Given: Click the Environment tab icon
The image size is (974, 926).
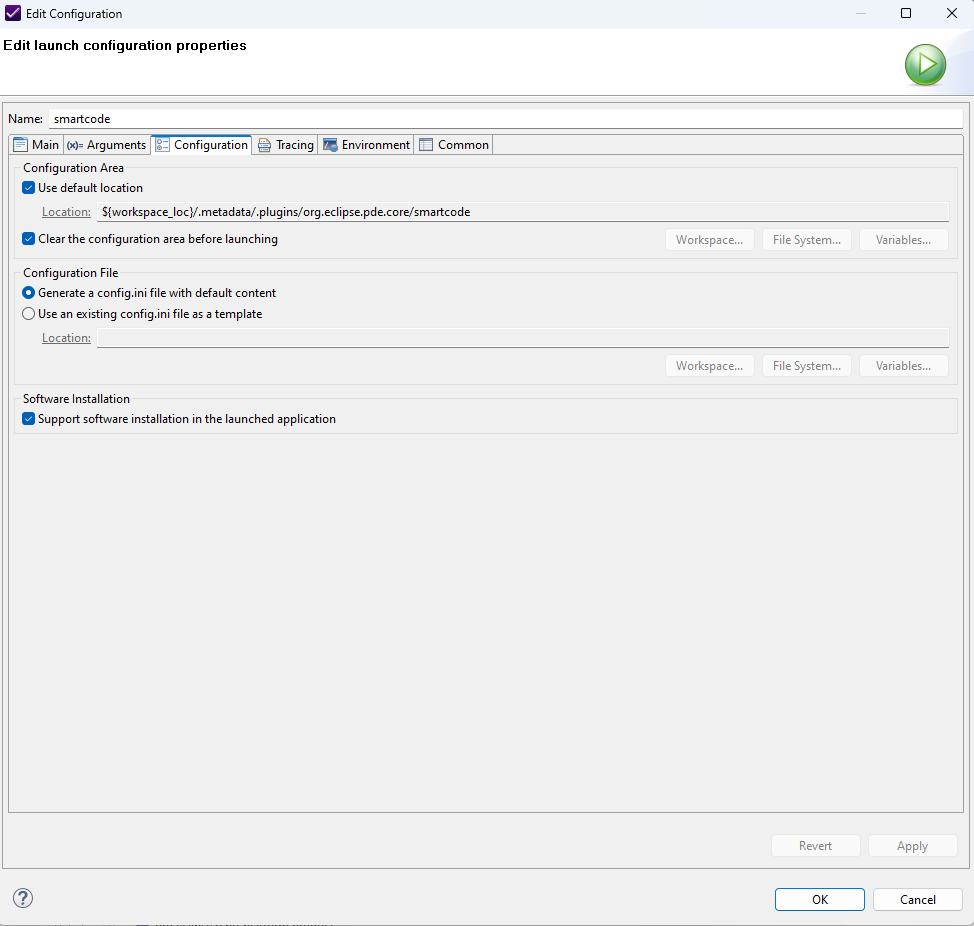Looking at the screenshot, I should [330, 145].
